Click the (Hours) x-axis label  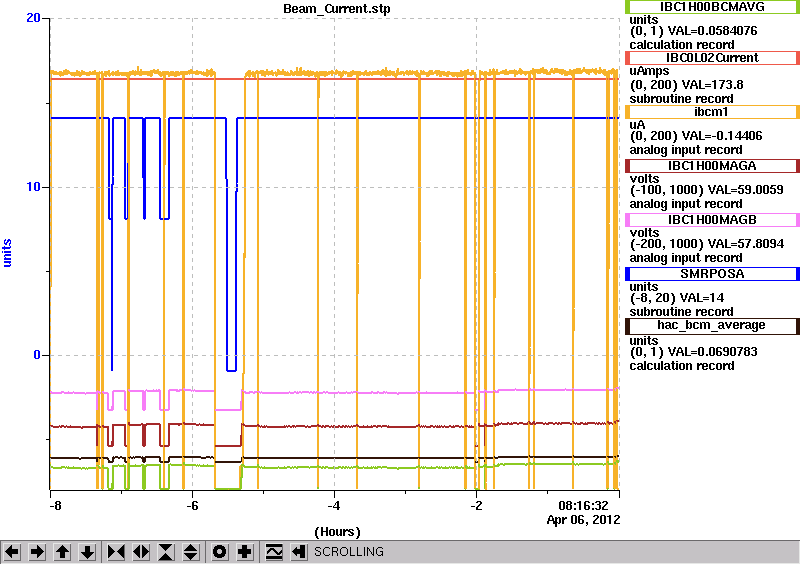[x=337, y=532]
